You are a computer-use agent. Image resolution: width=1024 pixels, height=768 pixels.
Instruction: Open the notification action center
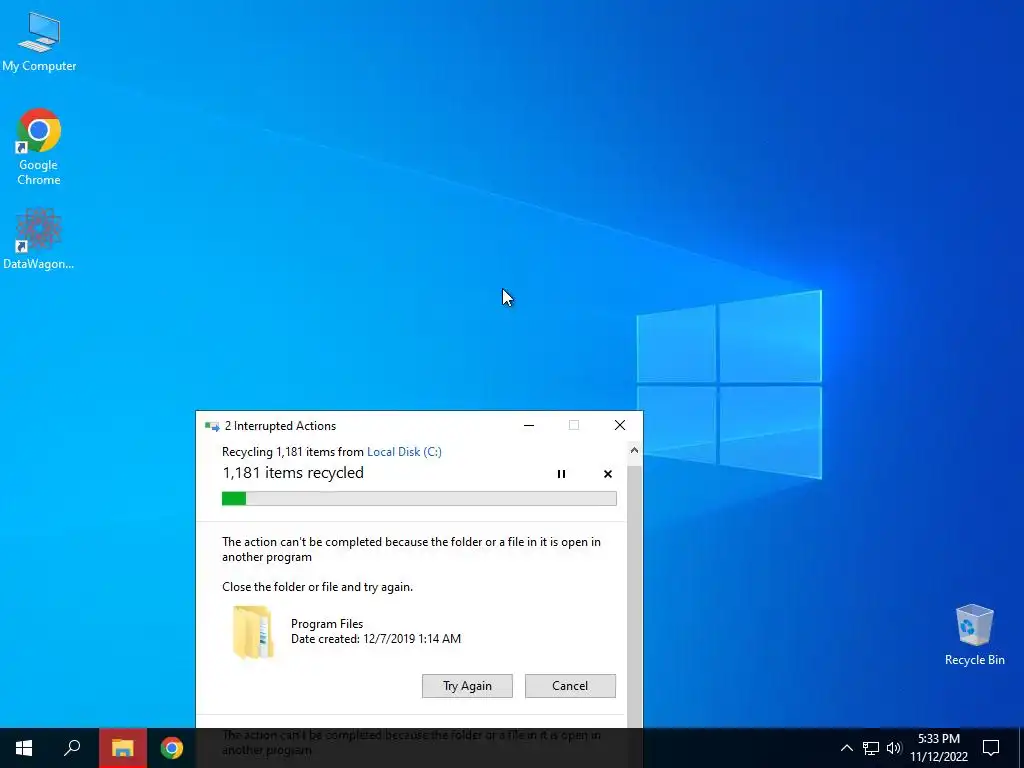(991, 748)
